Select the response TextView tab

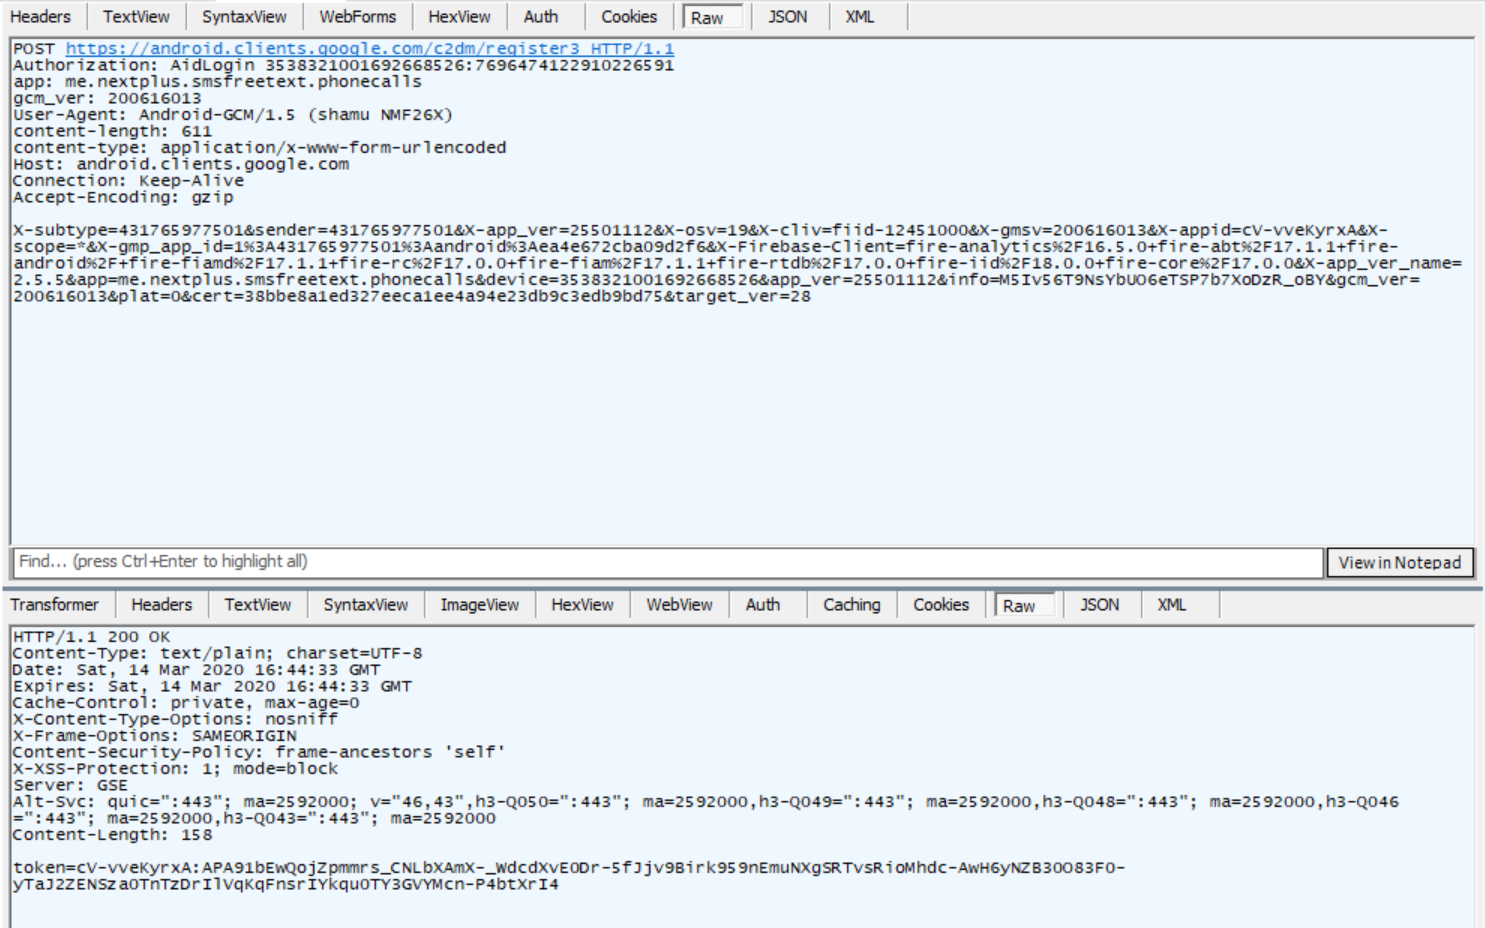pyautogui.click(x=258, y=605)
